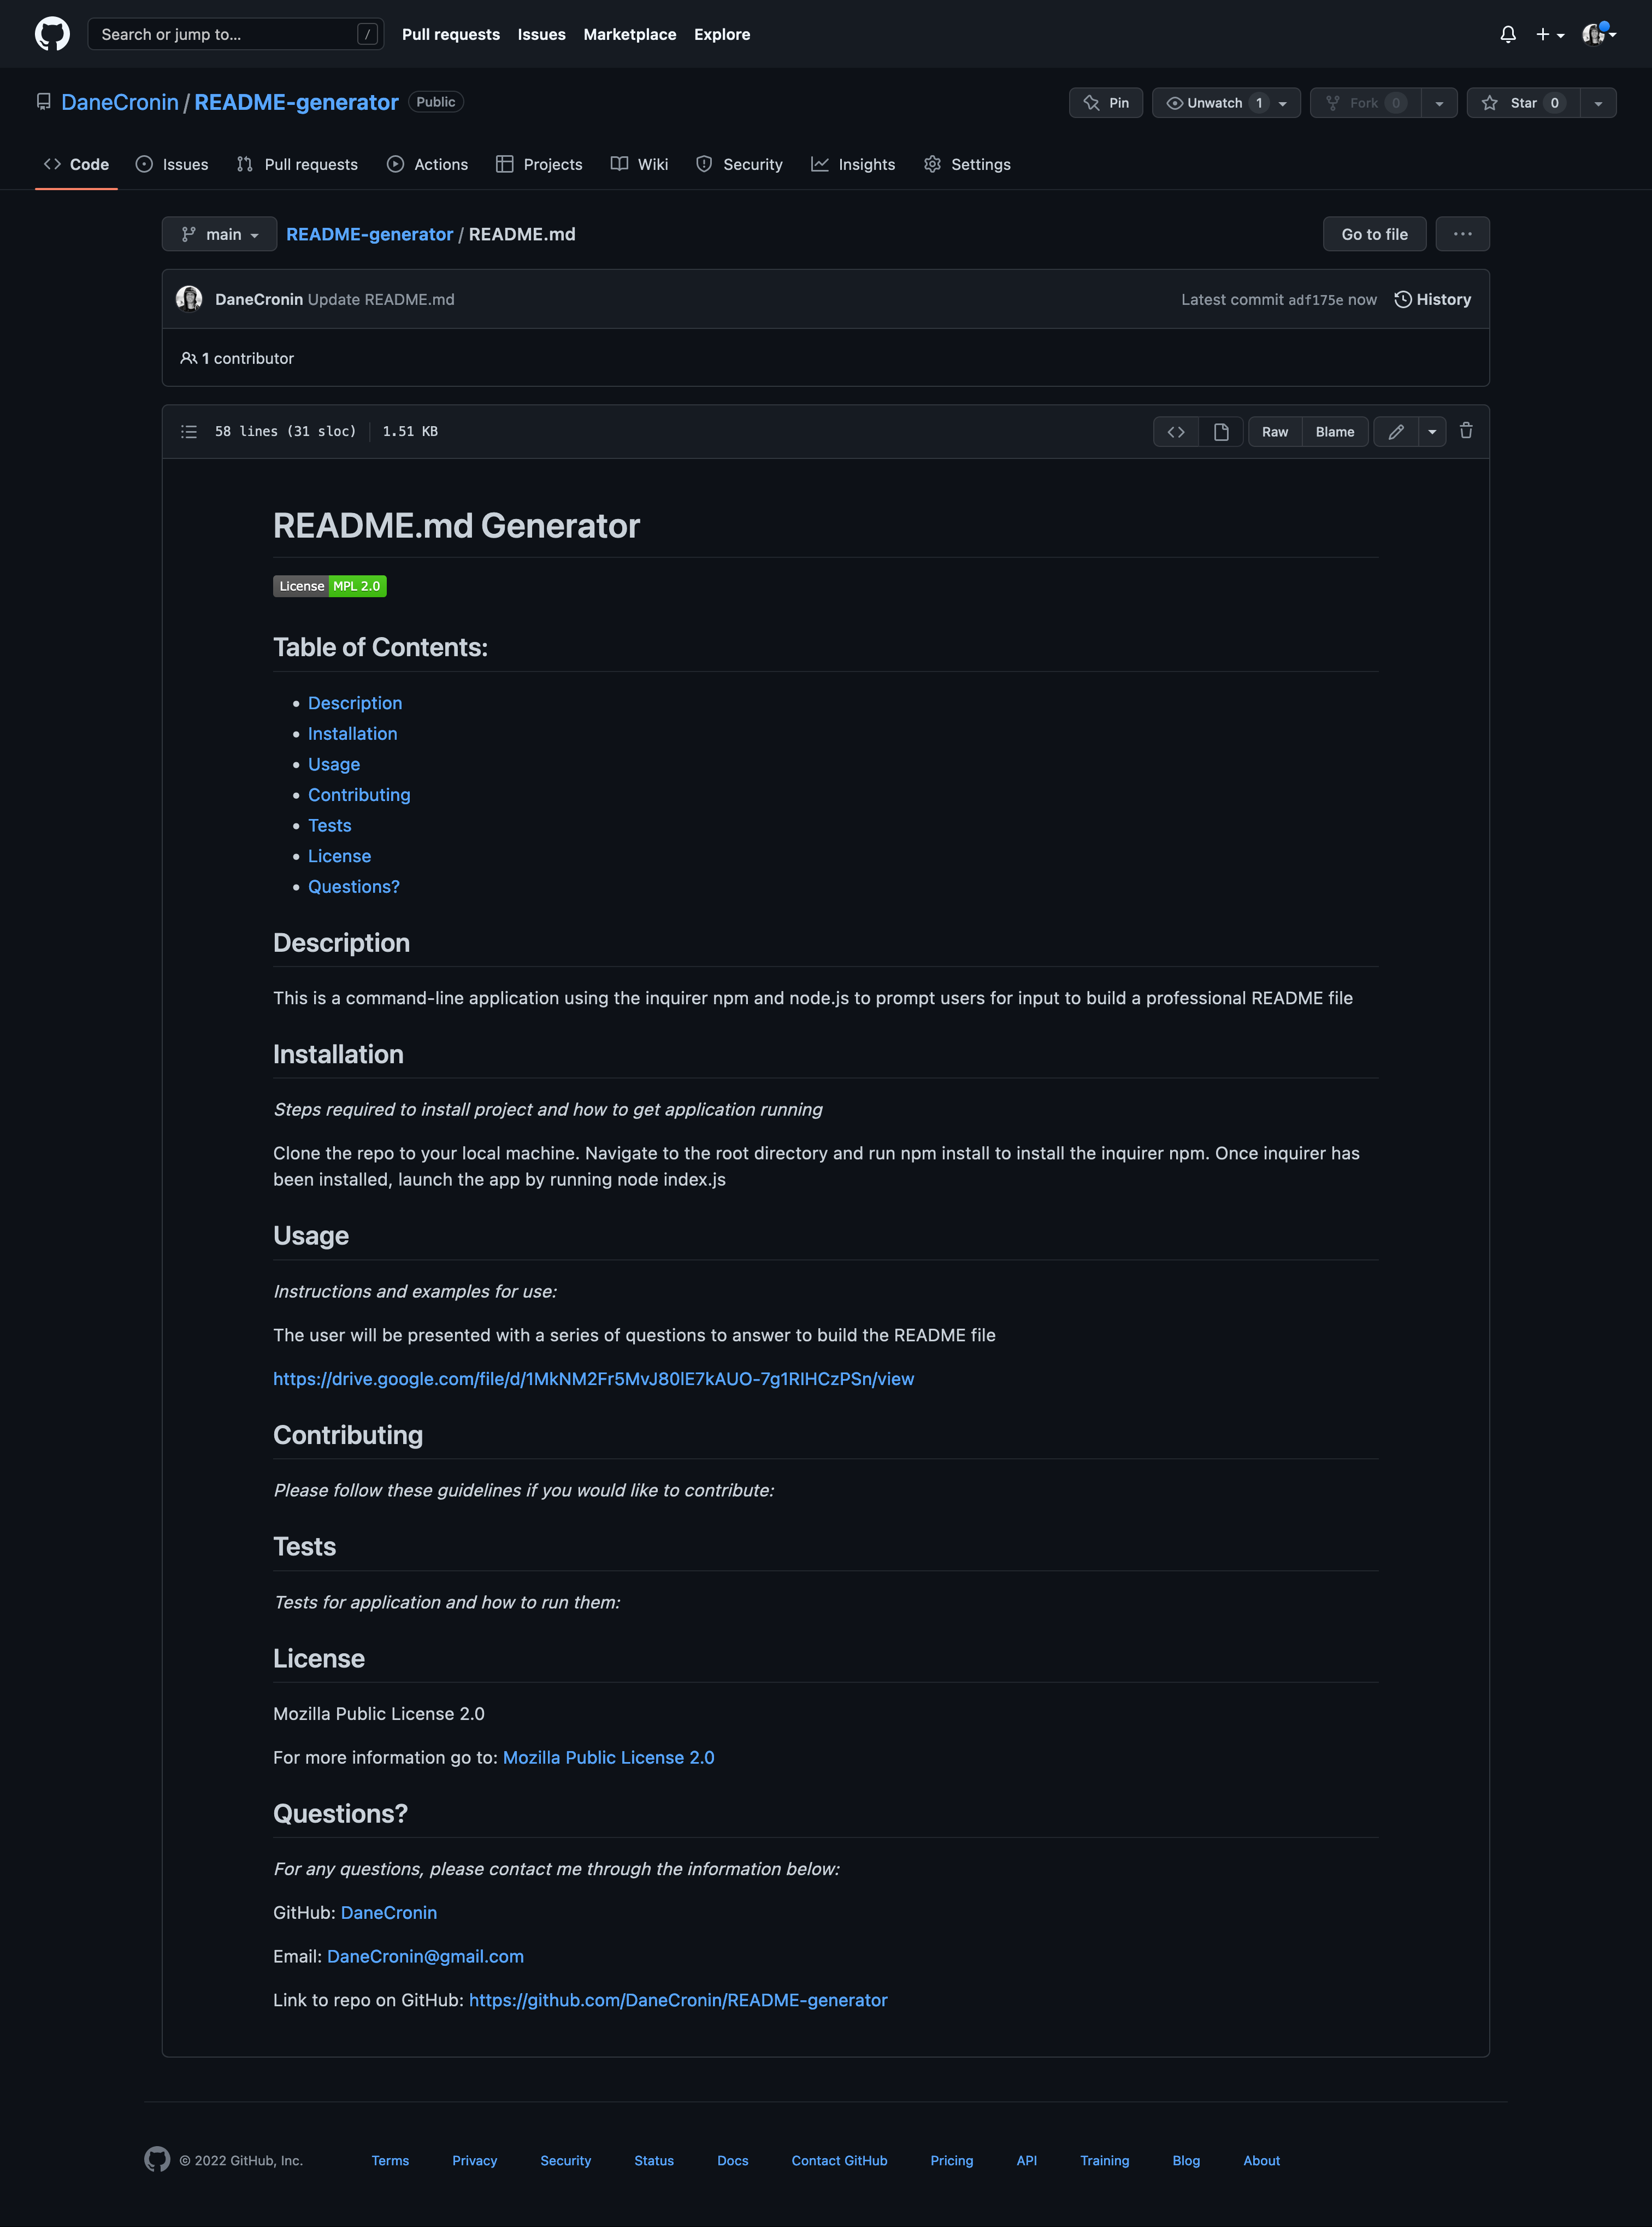Pin the repository

1105,102
